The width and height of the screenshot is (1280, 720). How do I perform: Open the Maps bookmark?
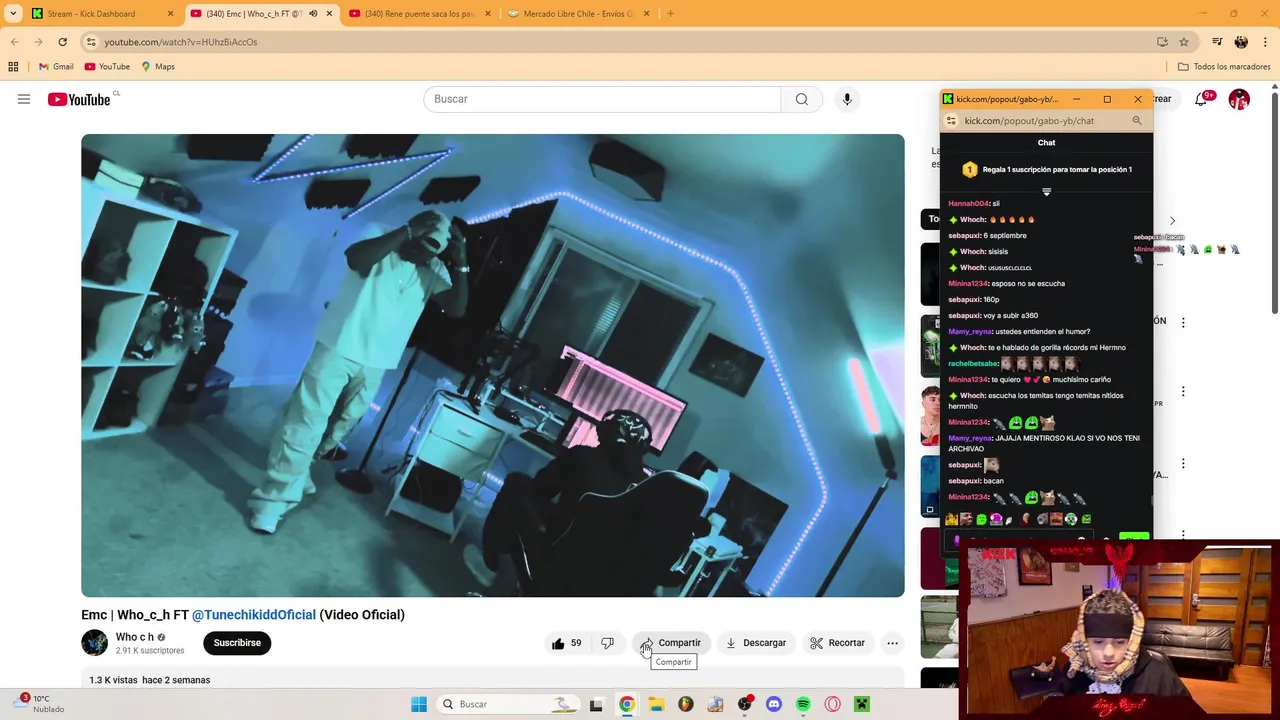[x=158, y=67]
